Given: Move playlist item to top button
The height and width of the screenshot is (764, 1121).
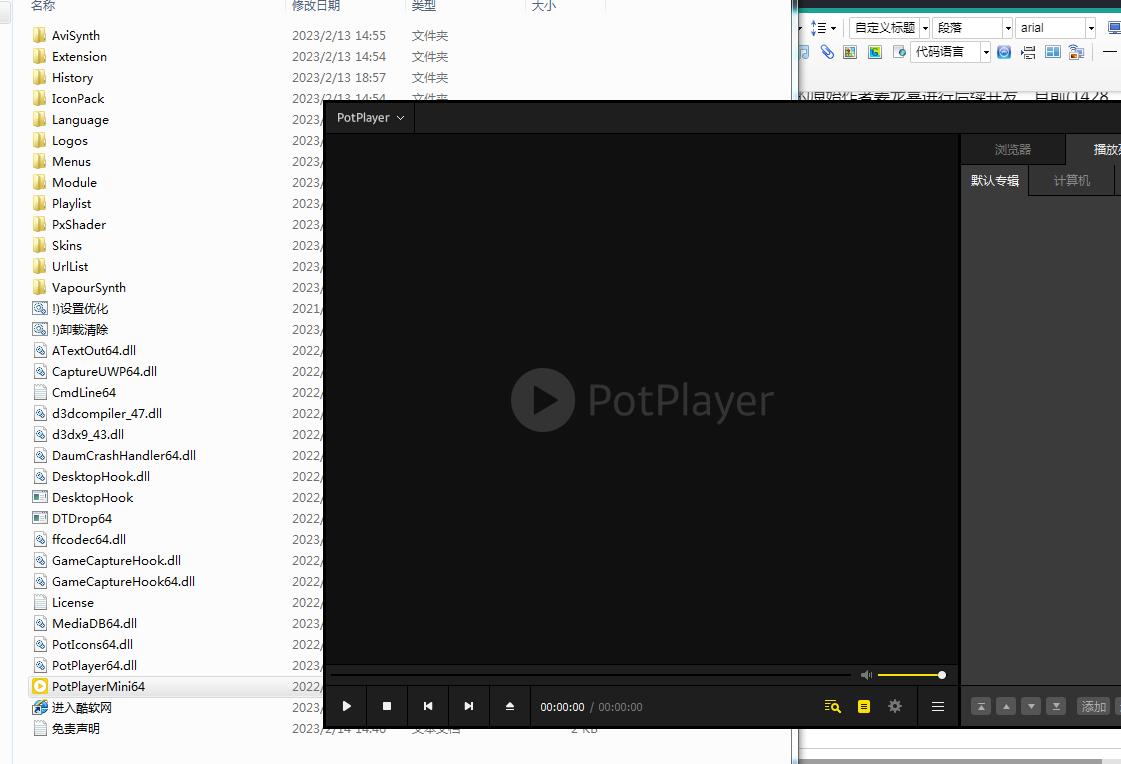Looking at the screenshot, I should click(981, 706).
